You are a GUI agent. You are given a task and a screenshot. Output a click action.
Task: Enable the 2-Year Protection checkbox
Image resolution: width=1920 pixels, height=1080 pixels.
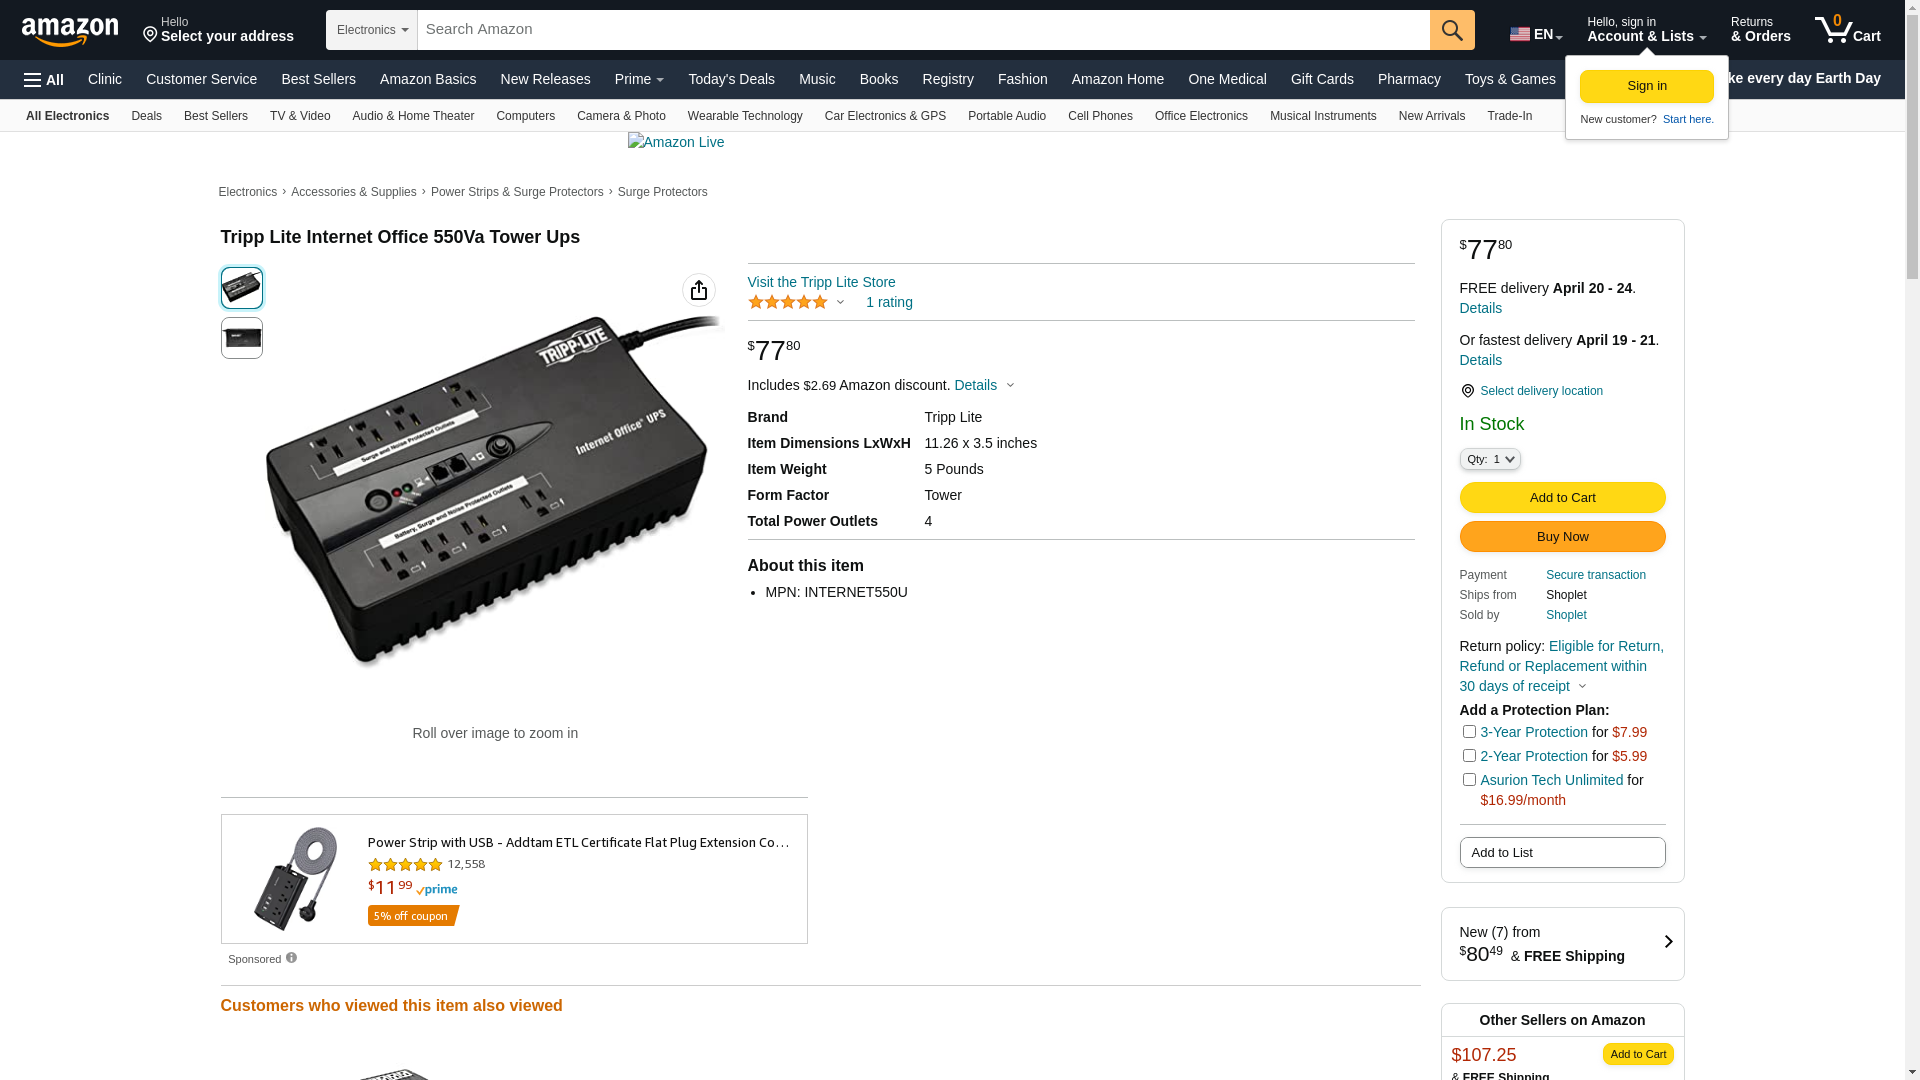(1469, 756)
